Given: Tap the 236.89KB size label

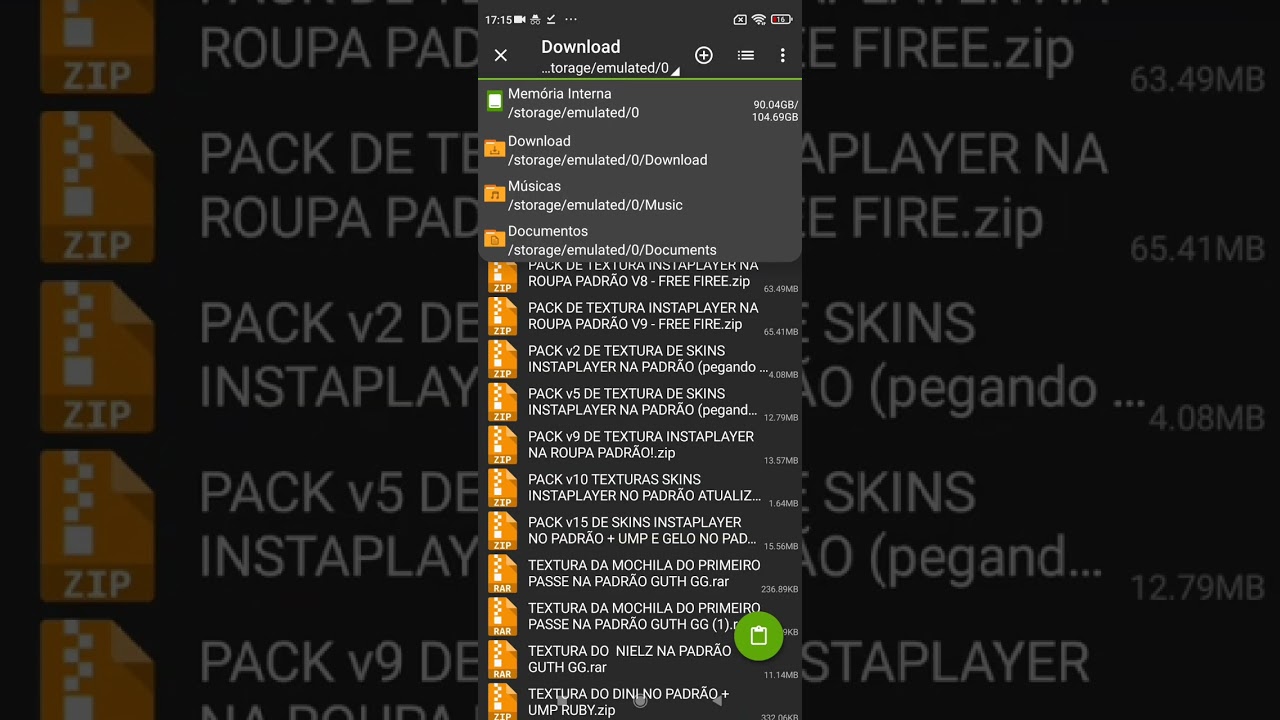Looking at the screenshot, I should (779, 589).
